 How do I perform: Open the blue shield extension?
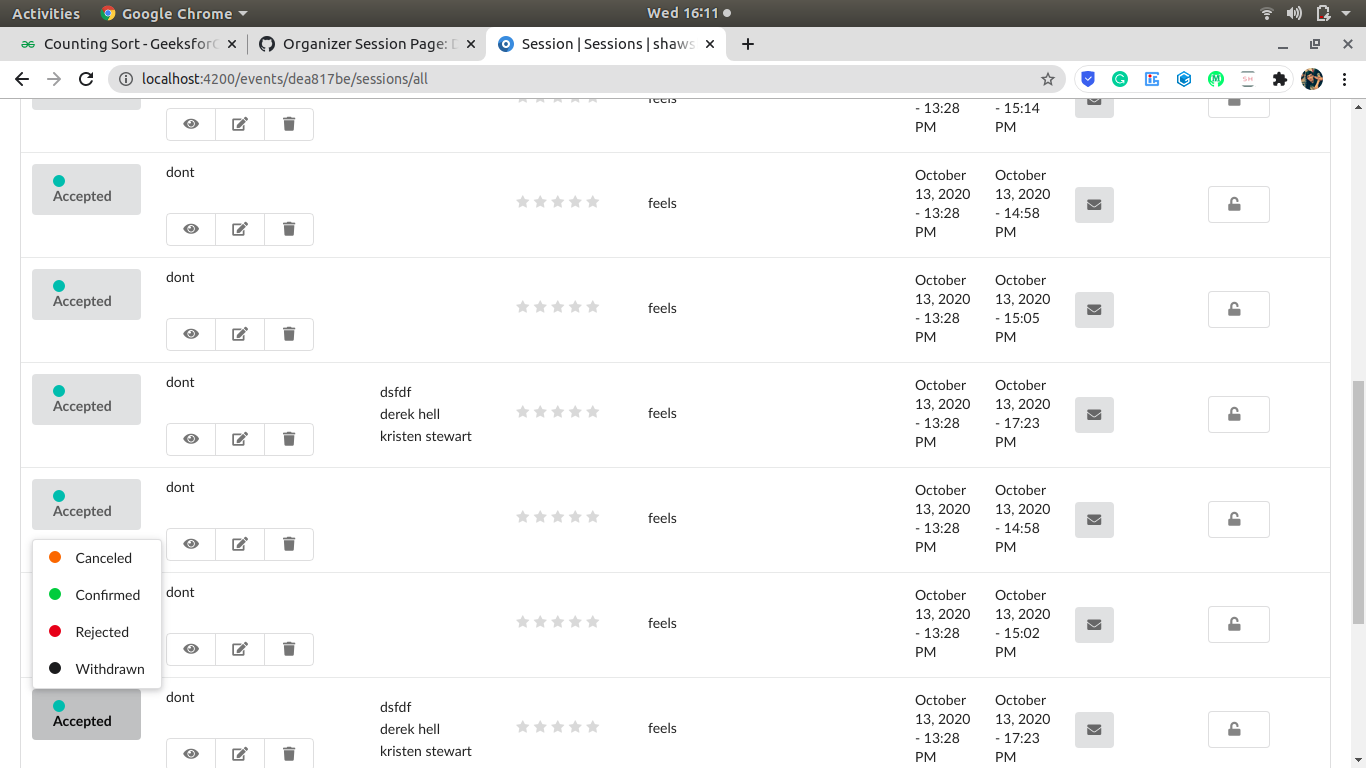1088,79
